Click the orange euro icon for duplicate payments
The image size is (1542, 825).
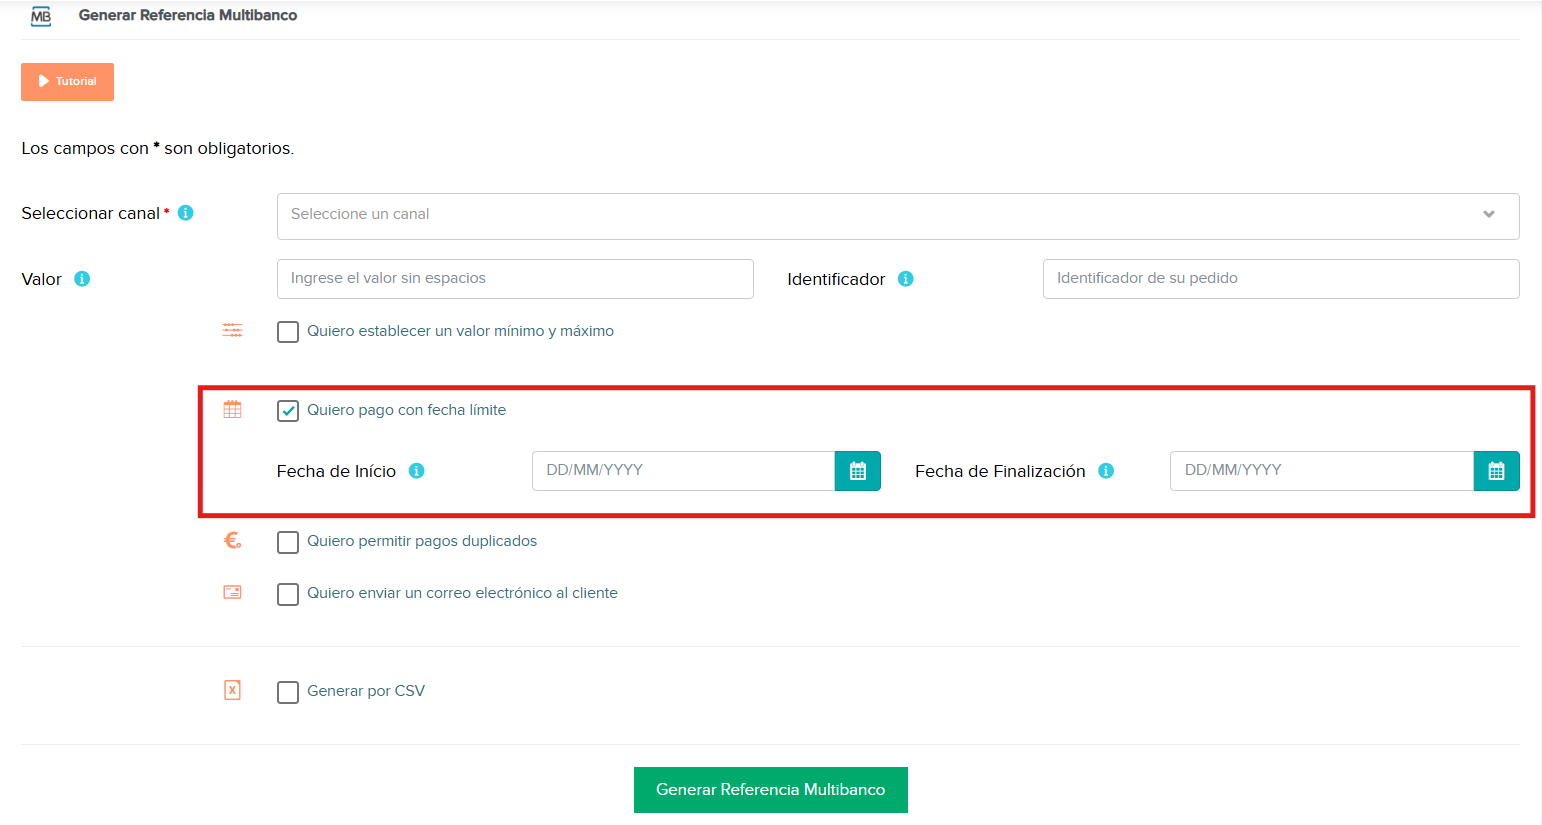(232, 541)
